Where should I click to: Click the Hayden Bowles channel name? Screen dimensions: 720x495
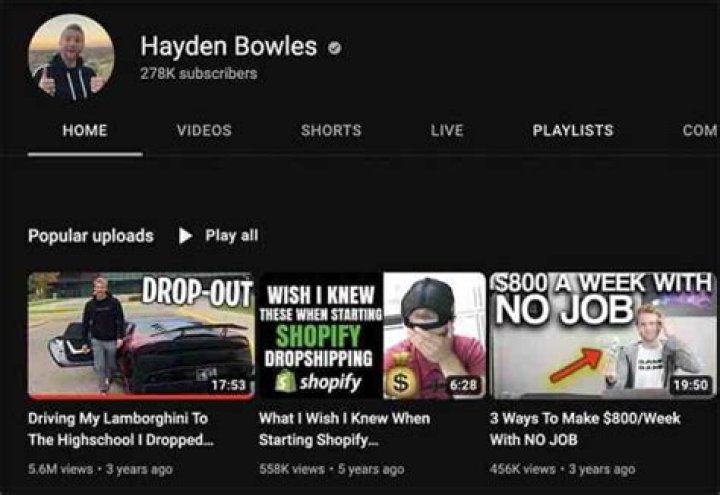[x=229, y=46]
